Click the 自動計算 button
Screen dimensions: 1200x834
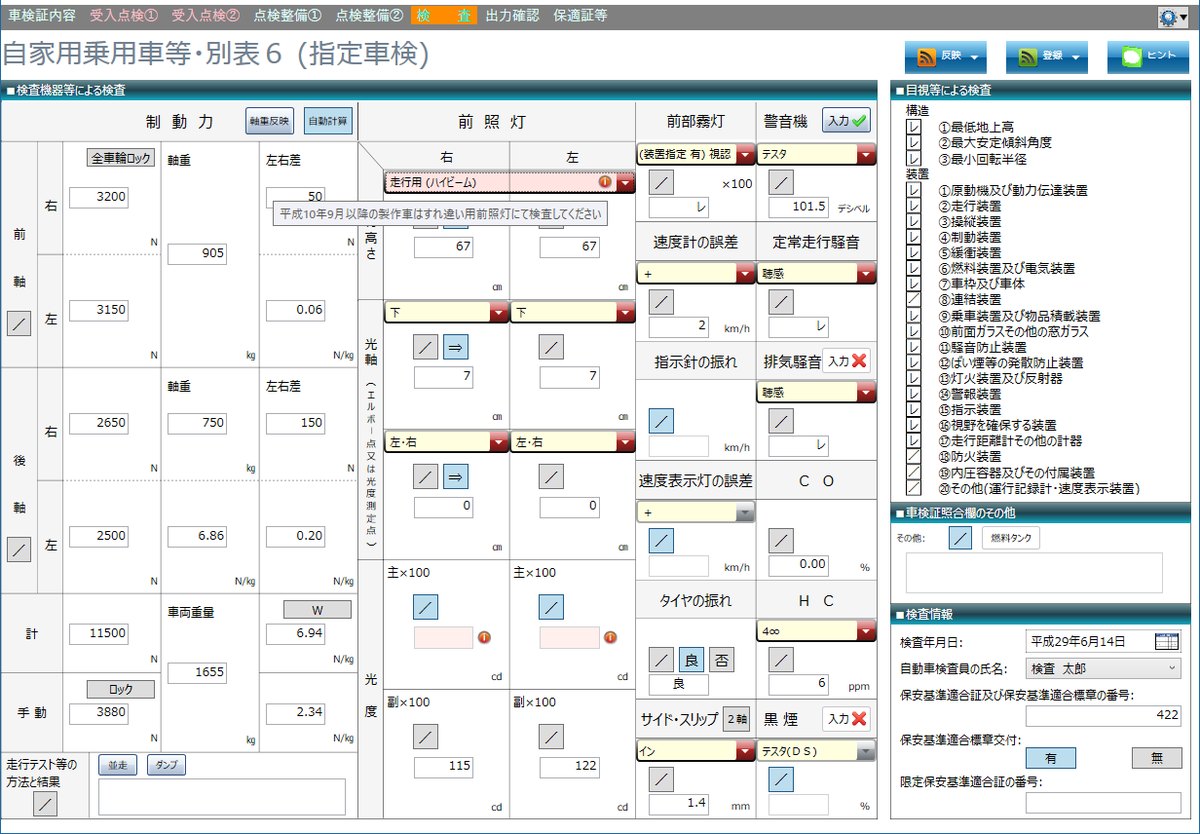click(328, 122)
